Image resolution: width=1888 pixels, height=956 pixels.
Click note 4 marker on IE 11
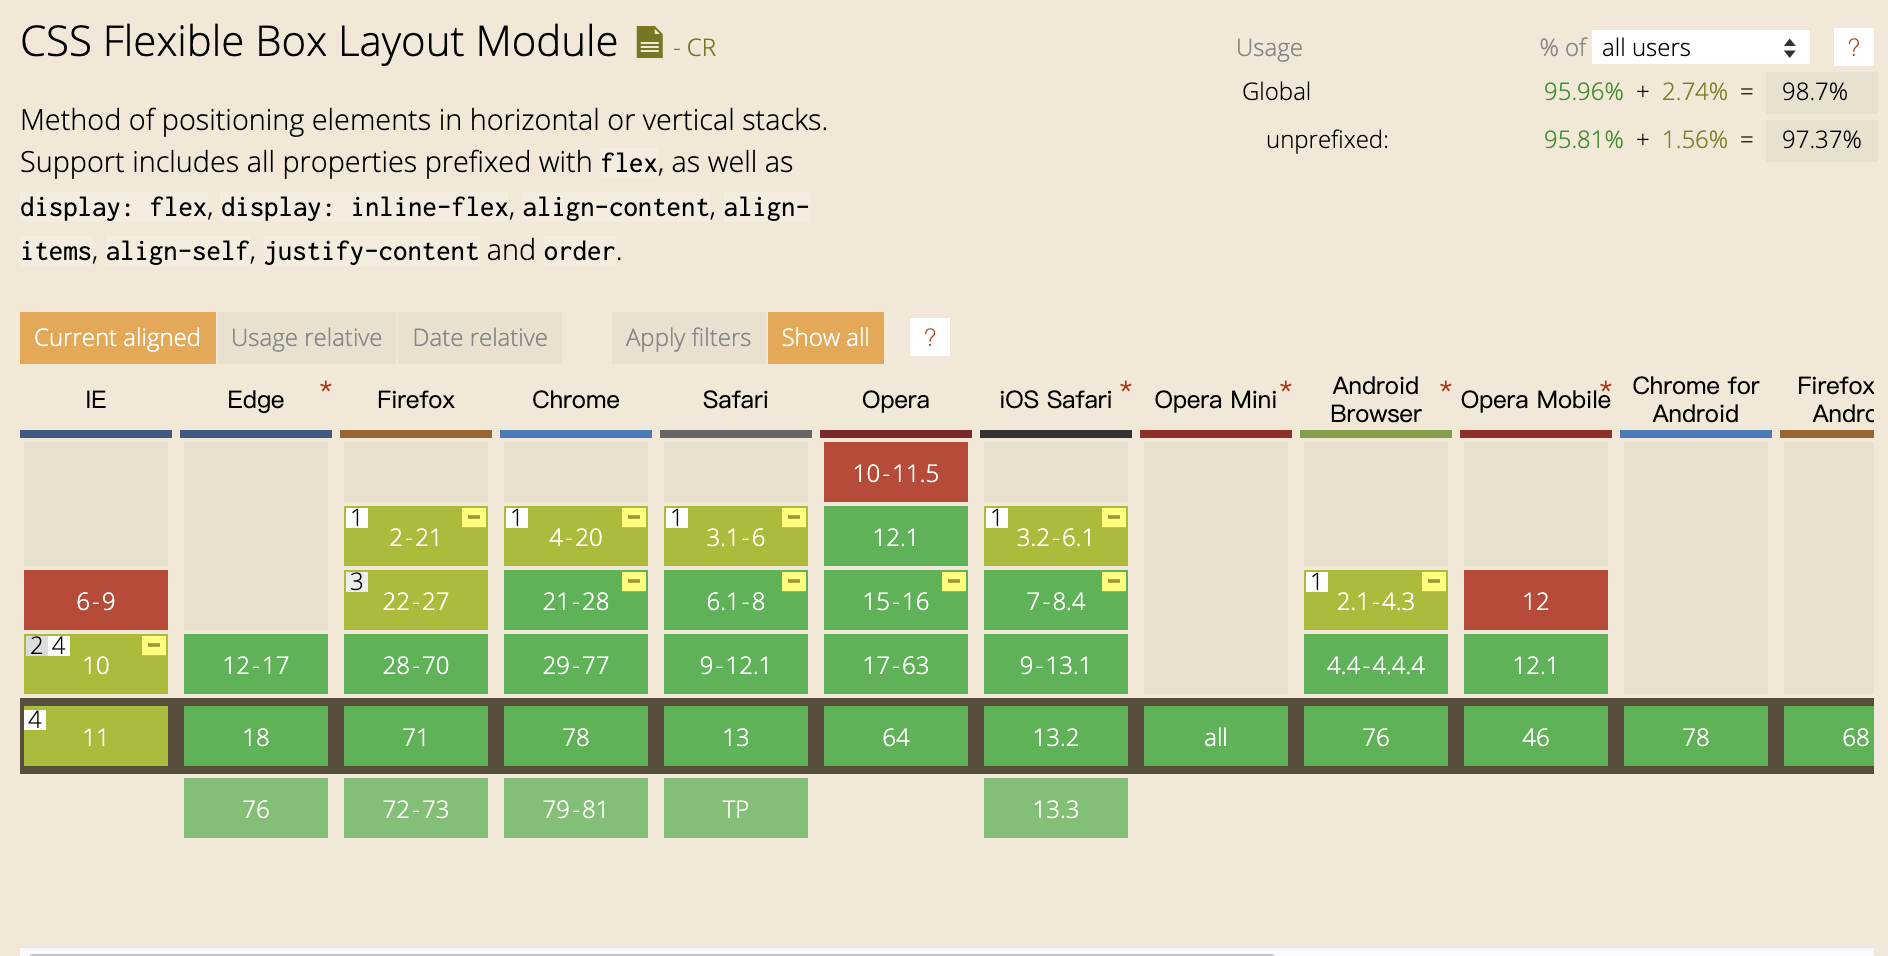click(35, 719)
